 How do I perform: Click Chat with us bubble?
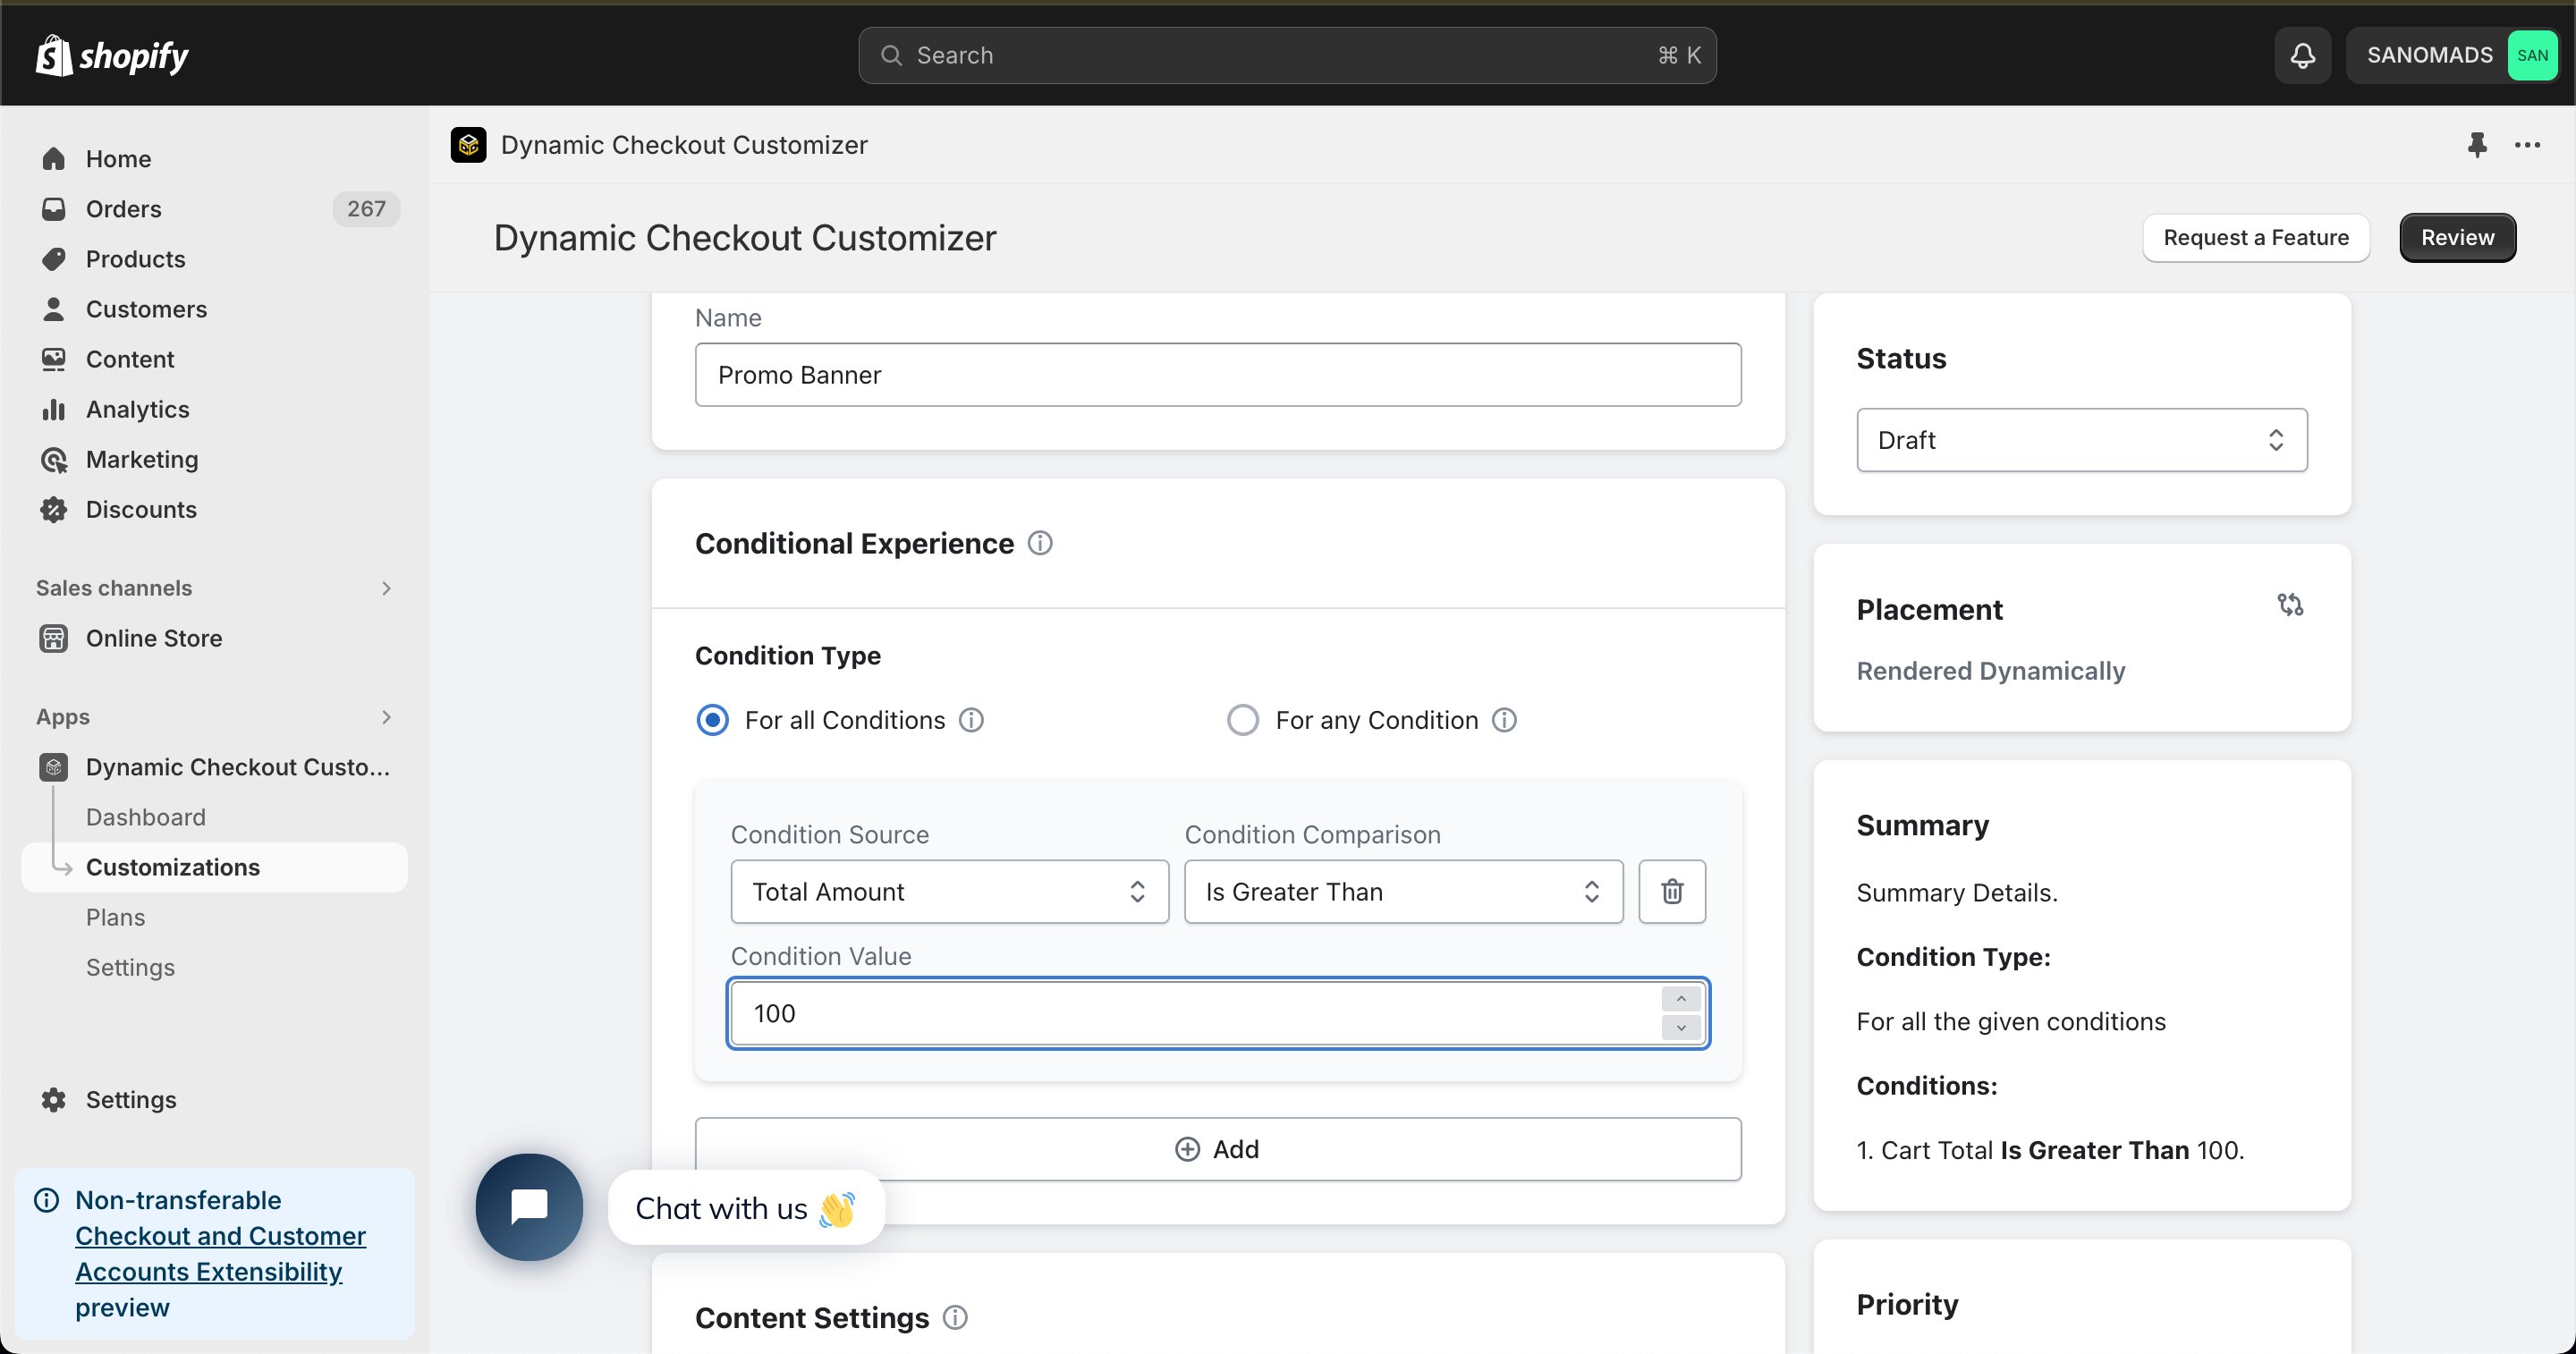pos(745,1208)
